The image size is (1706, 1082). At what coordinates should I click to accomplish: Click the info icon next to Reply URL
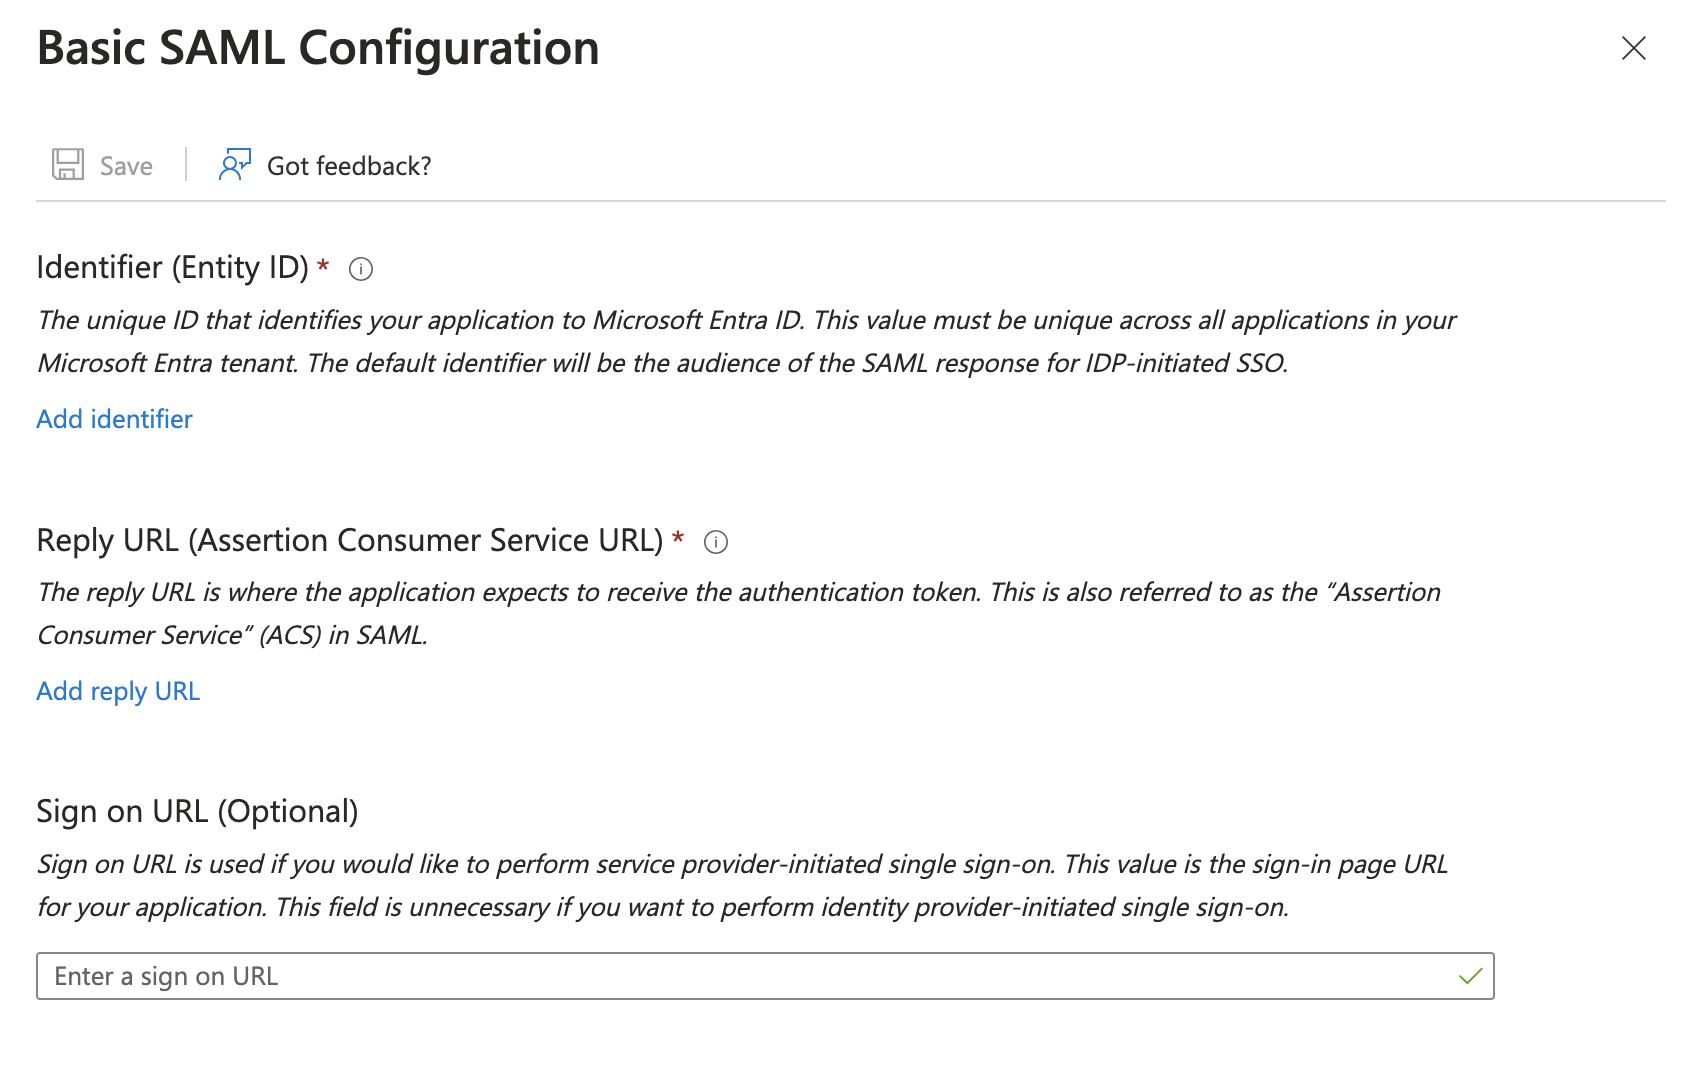715,542
